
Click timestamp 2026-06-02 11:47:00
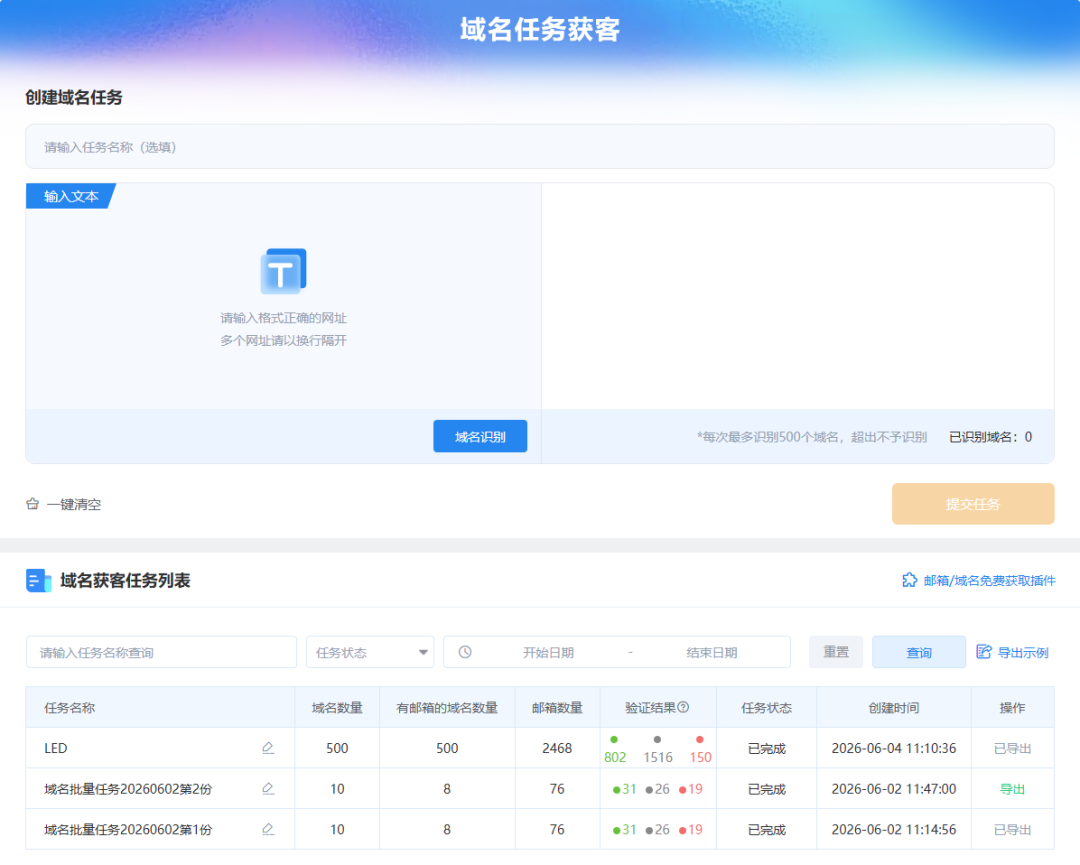click(x=893, y=789)
